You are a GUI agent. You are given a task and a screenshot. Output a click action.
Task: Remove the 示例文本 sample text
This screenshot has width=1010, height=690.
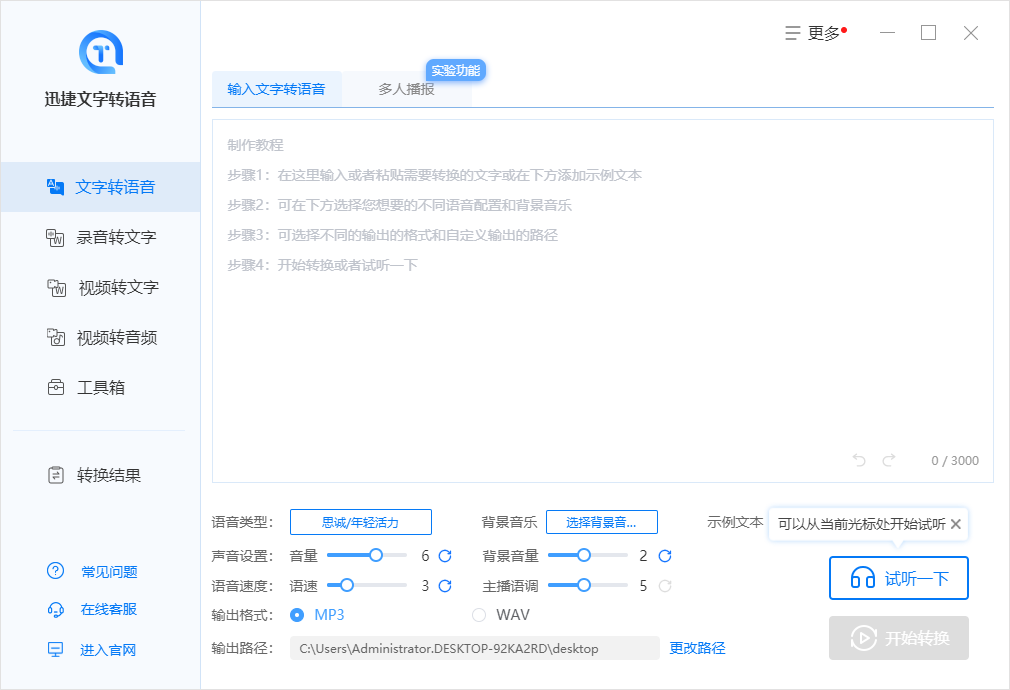[x=956, y=523]
